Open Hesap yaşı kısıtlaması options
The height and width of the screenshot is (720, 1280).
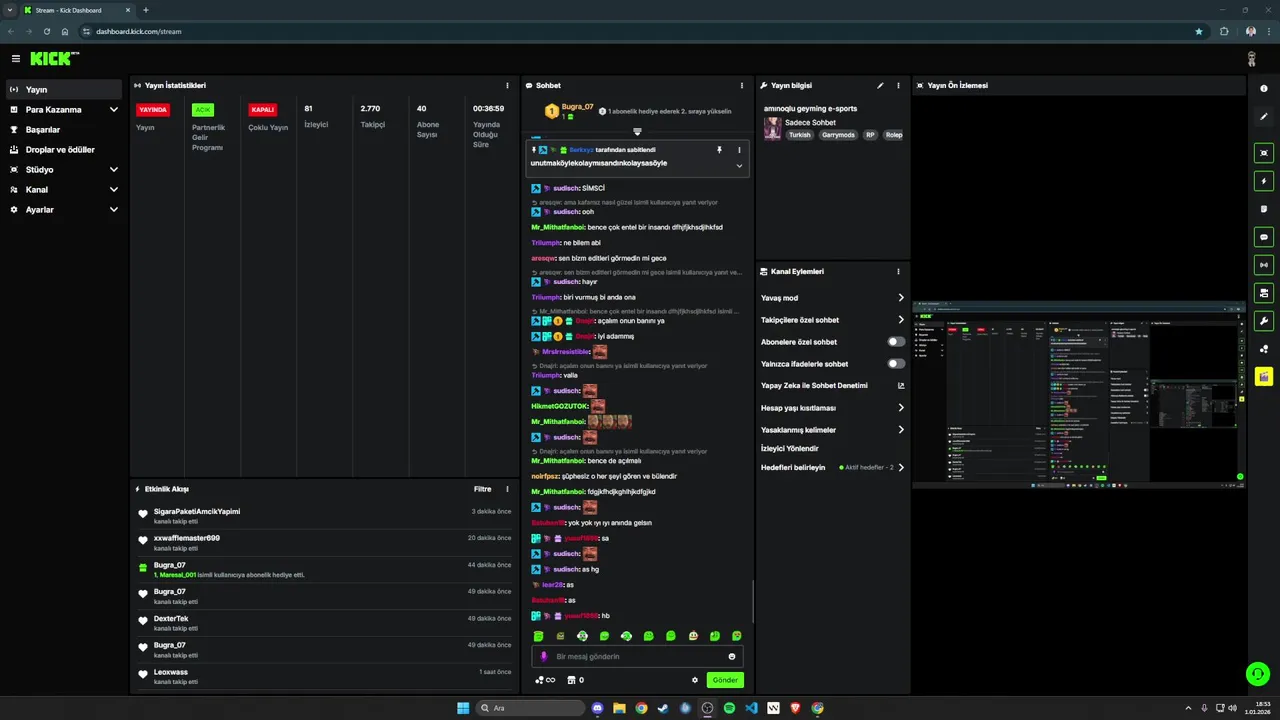[x=900, y=408]
